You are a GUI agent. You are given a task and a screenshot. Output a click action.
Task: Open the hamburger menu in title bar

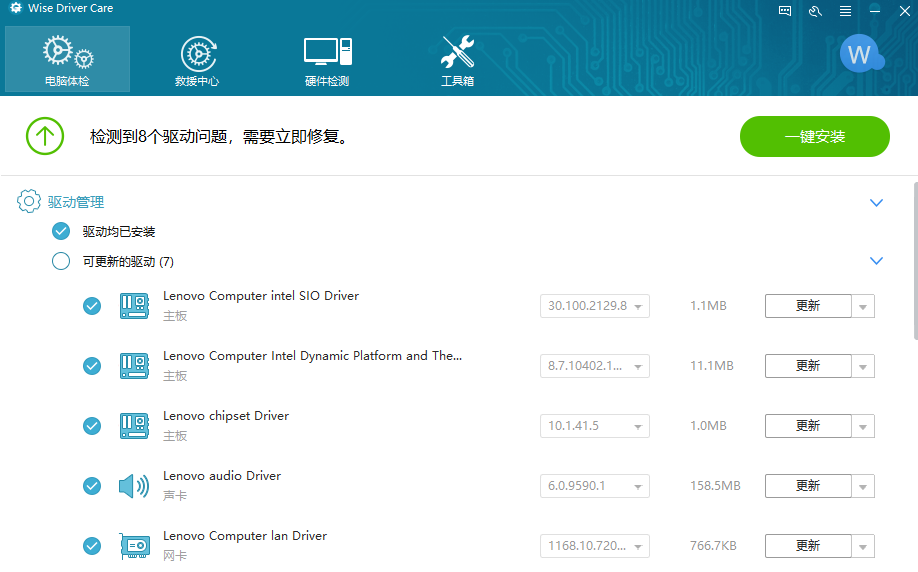coord(846,11)
